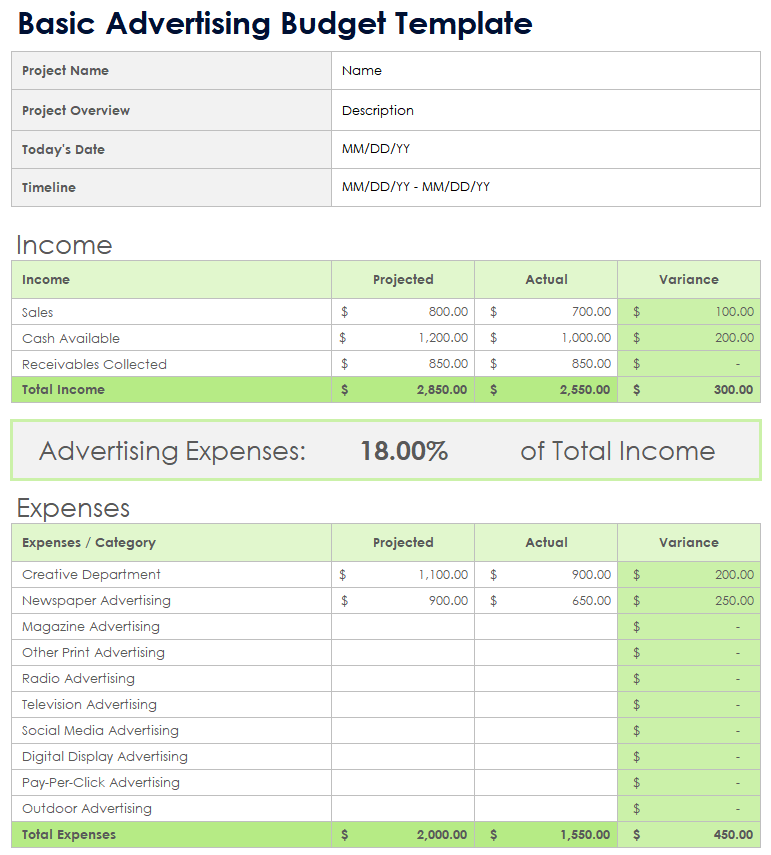
Task: Click the Sales projected amount 800.00
Action: click(403, 312)
